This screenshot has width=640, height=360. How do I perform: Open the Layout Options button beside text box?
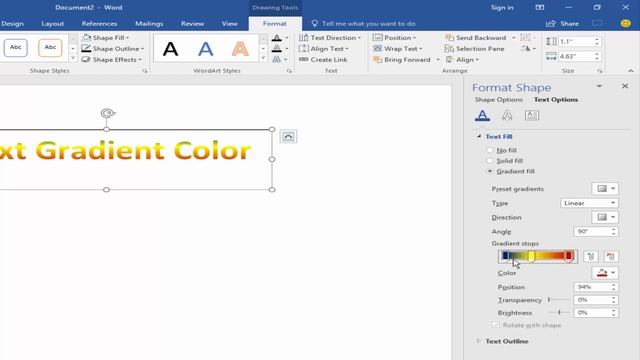click(x=288, y=136)
